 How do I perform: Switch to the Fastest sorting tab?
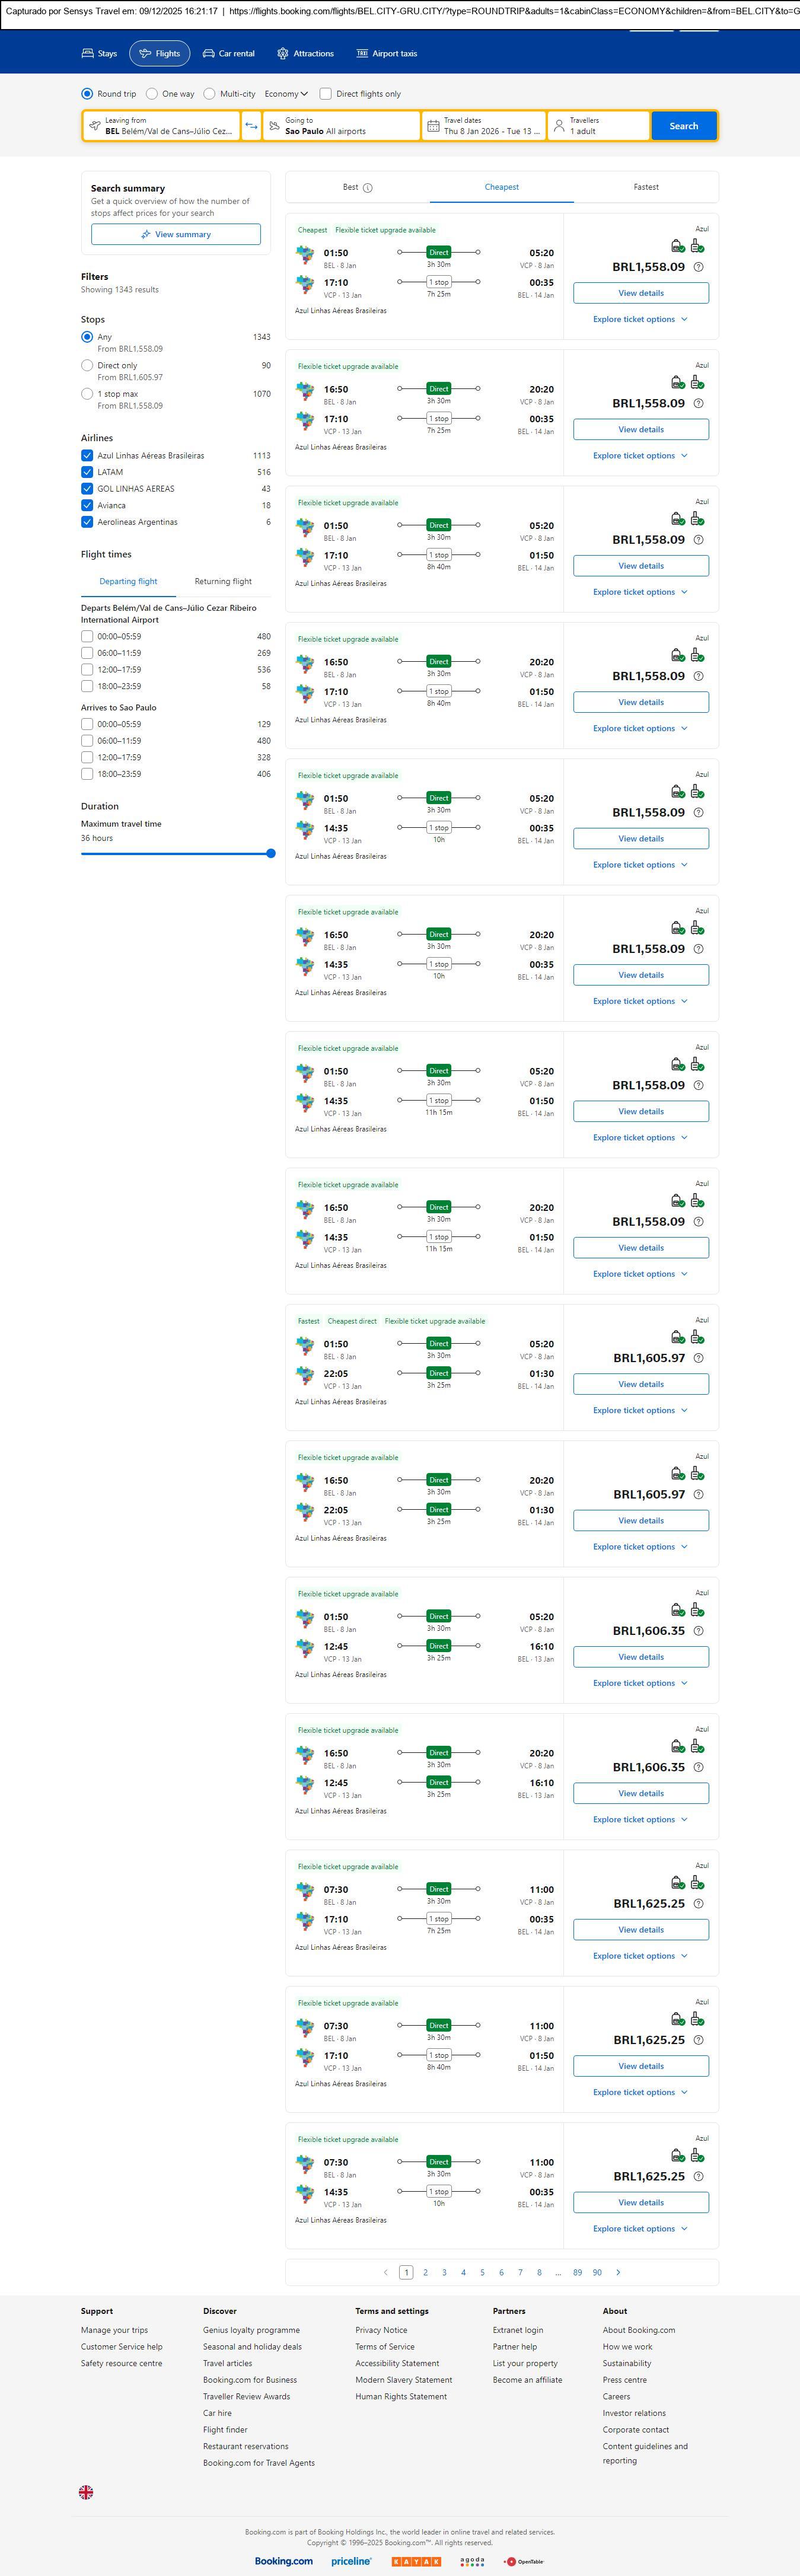click(646, 187)
